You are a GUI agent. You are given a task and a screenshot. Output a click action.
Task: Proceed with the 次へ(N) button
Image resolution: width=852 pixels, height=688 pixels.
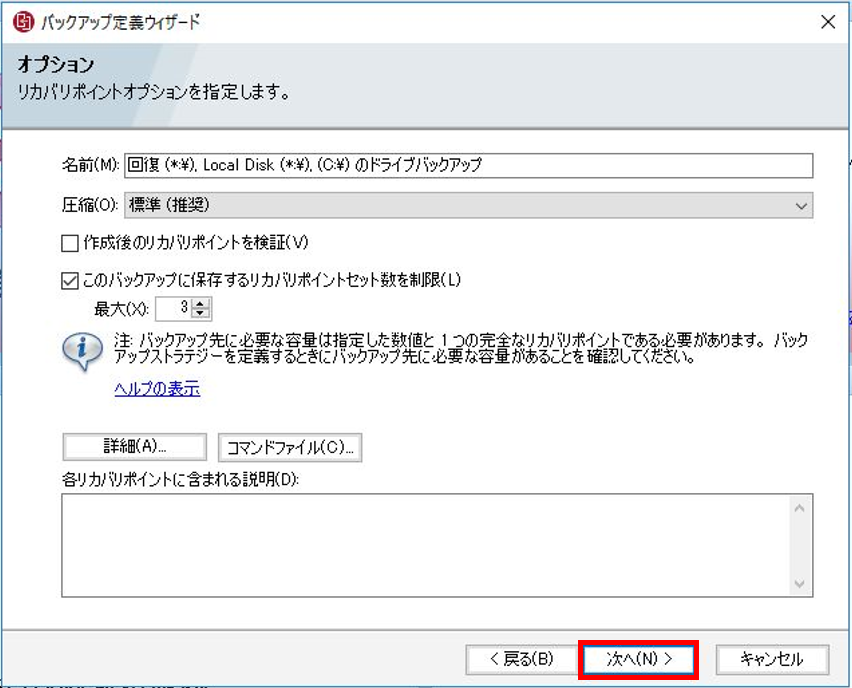pyautogui.click(x=638, y=659)
